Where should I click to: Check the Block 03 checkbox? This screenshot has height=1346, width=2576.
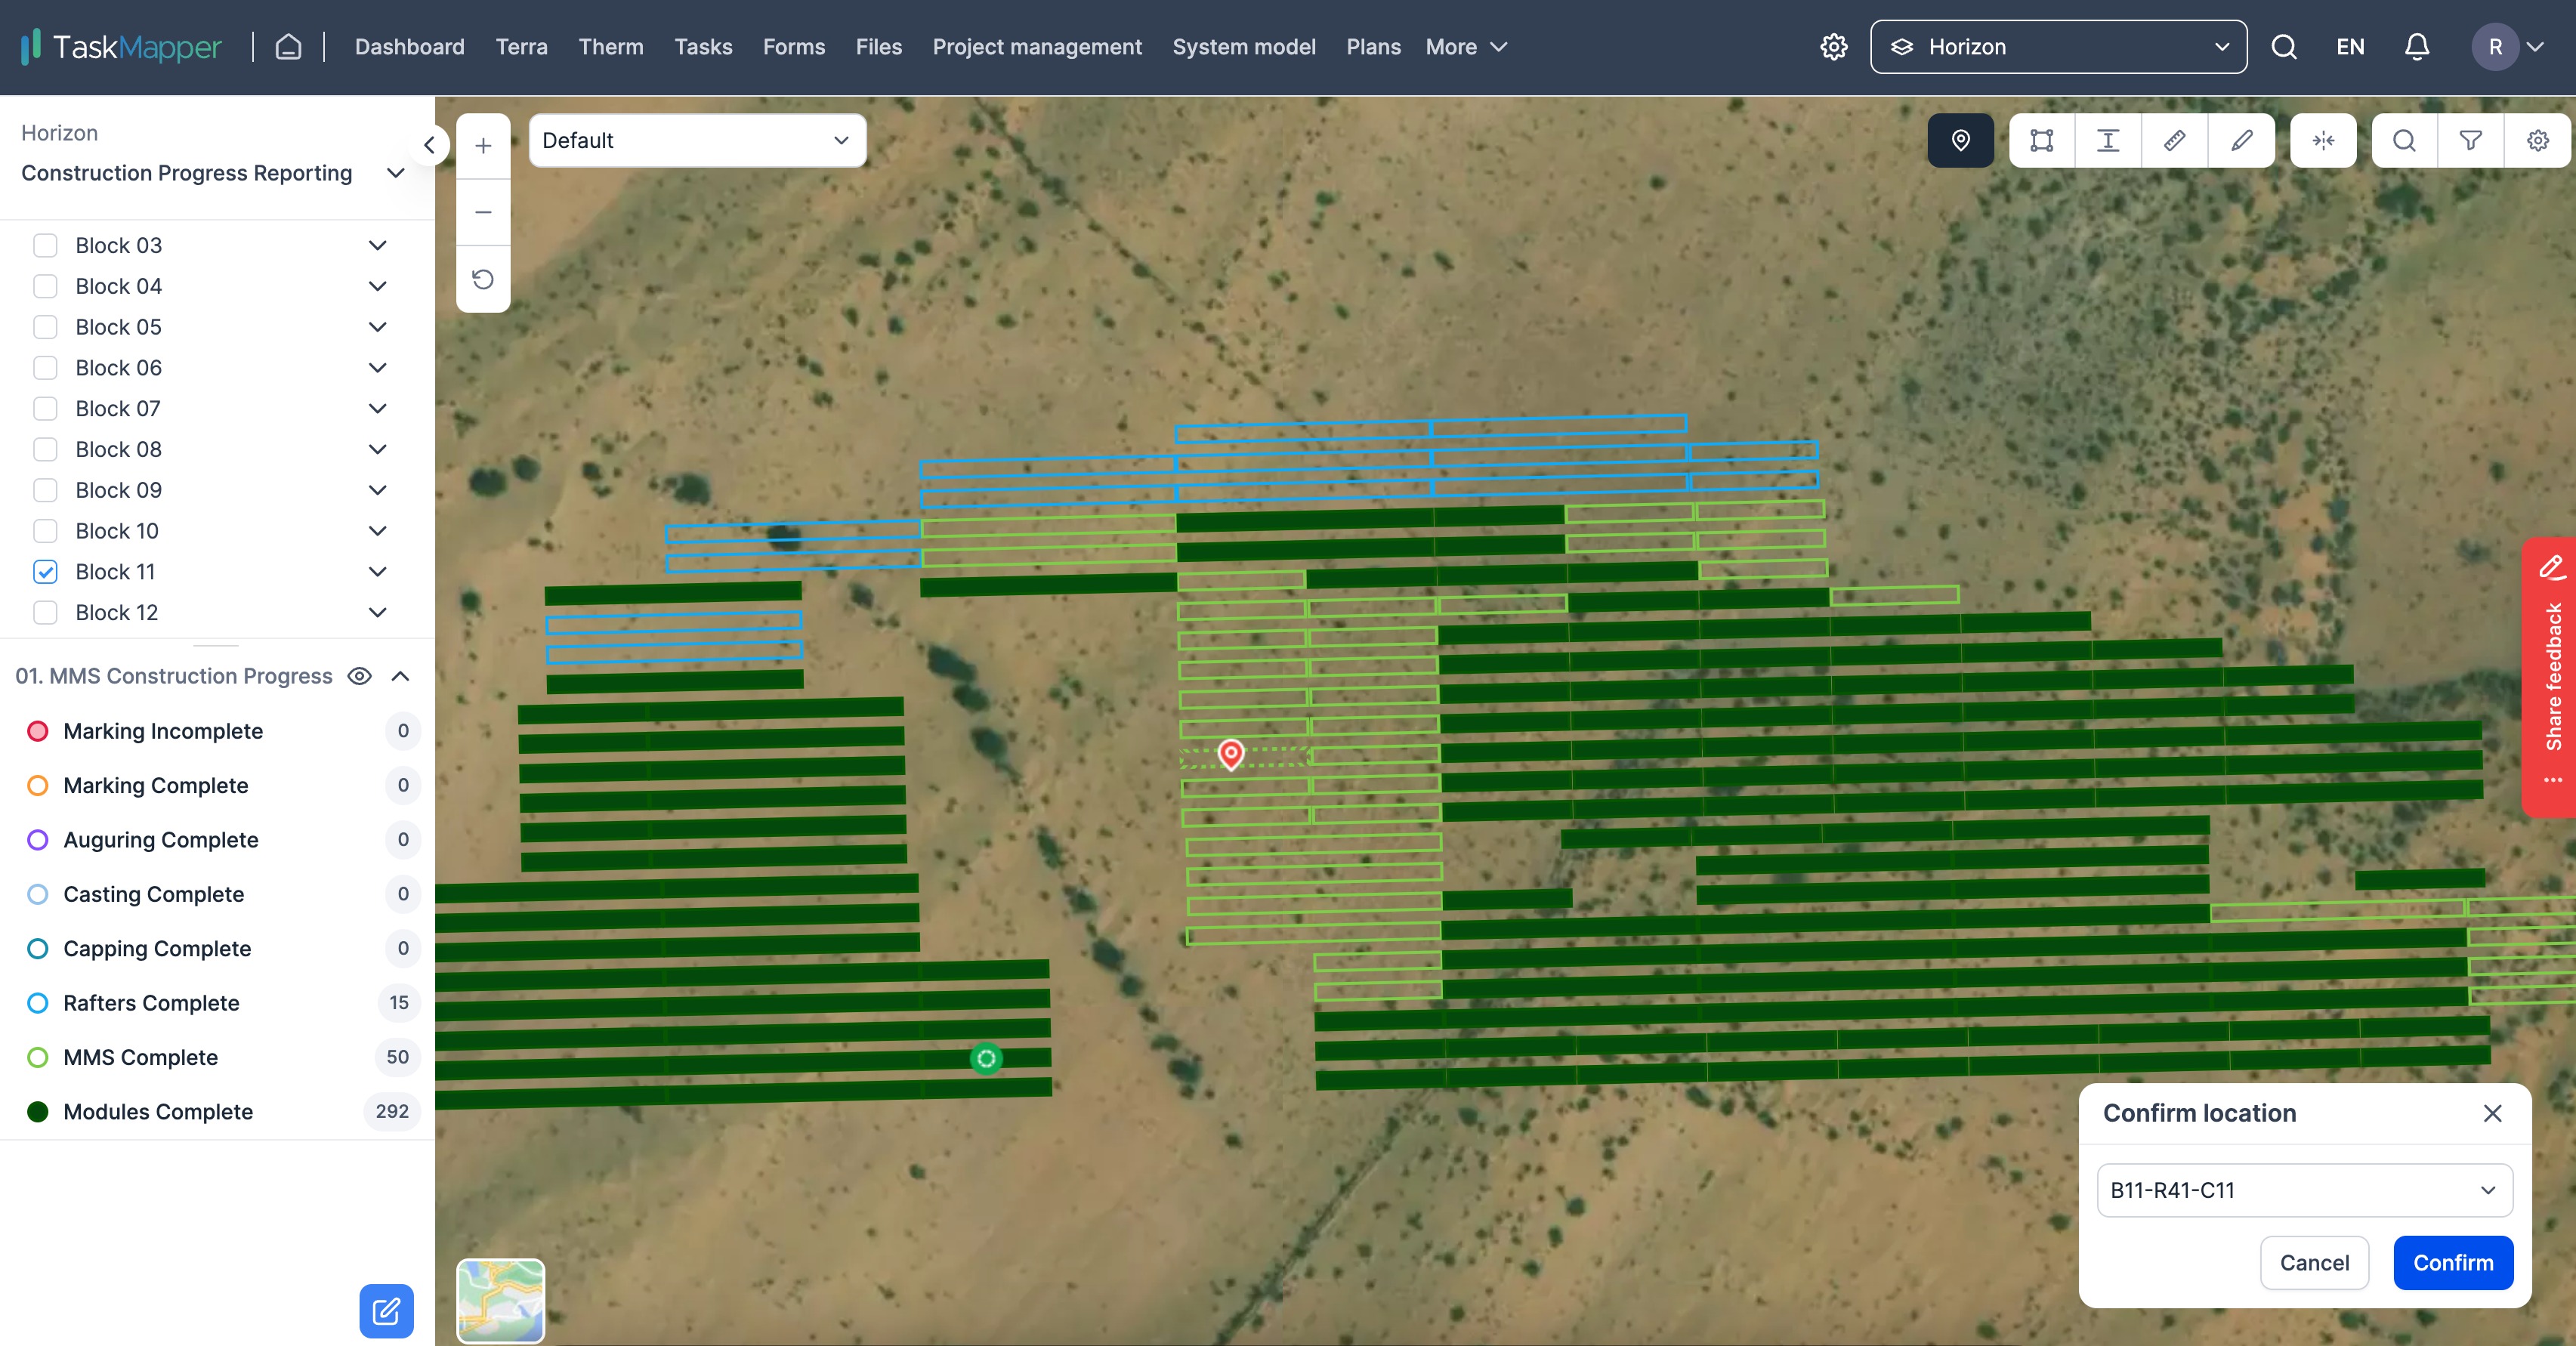pyautogui.click(x=45, y=245)
